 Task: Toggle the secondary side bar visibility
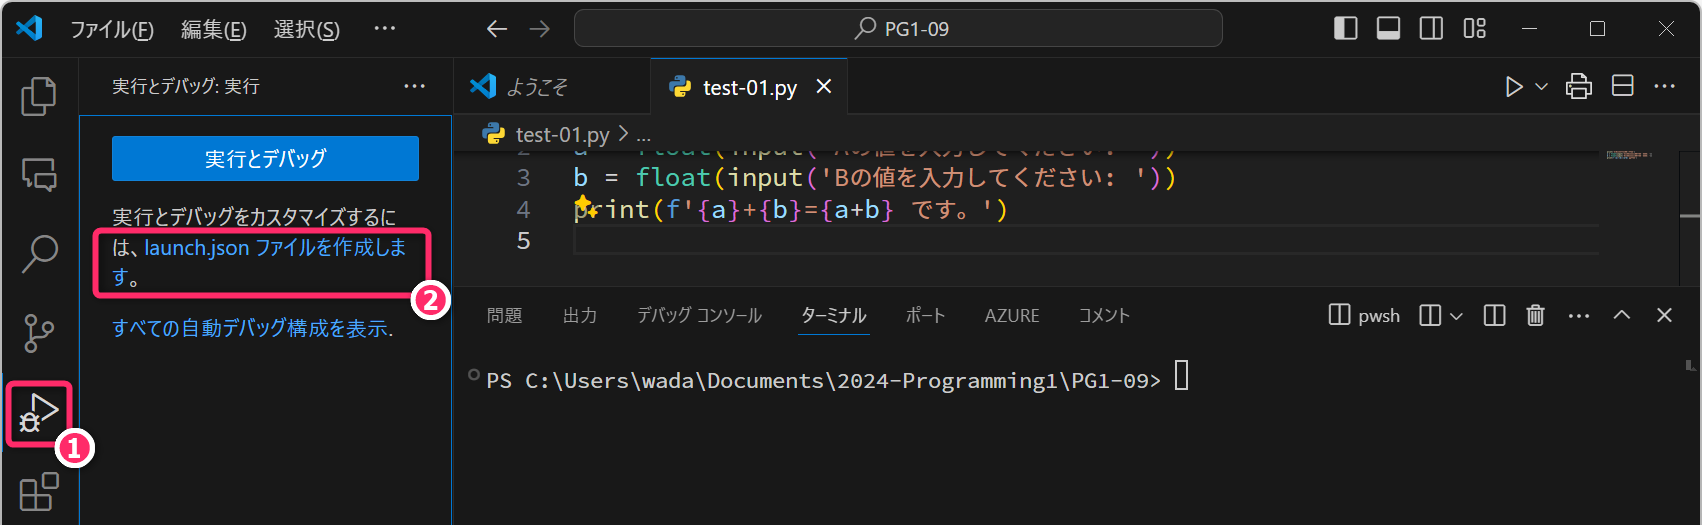[1431, 29]
